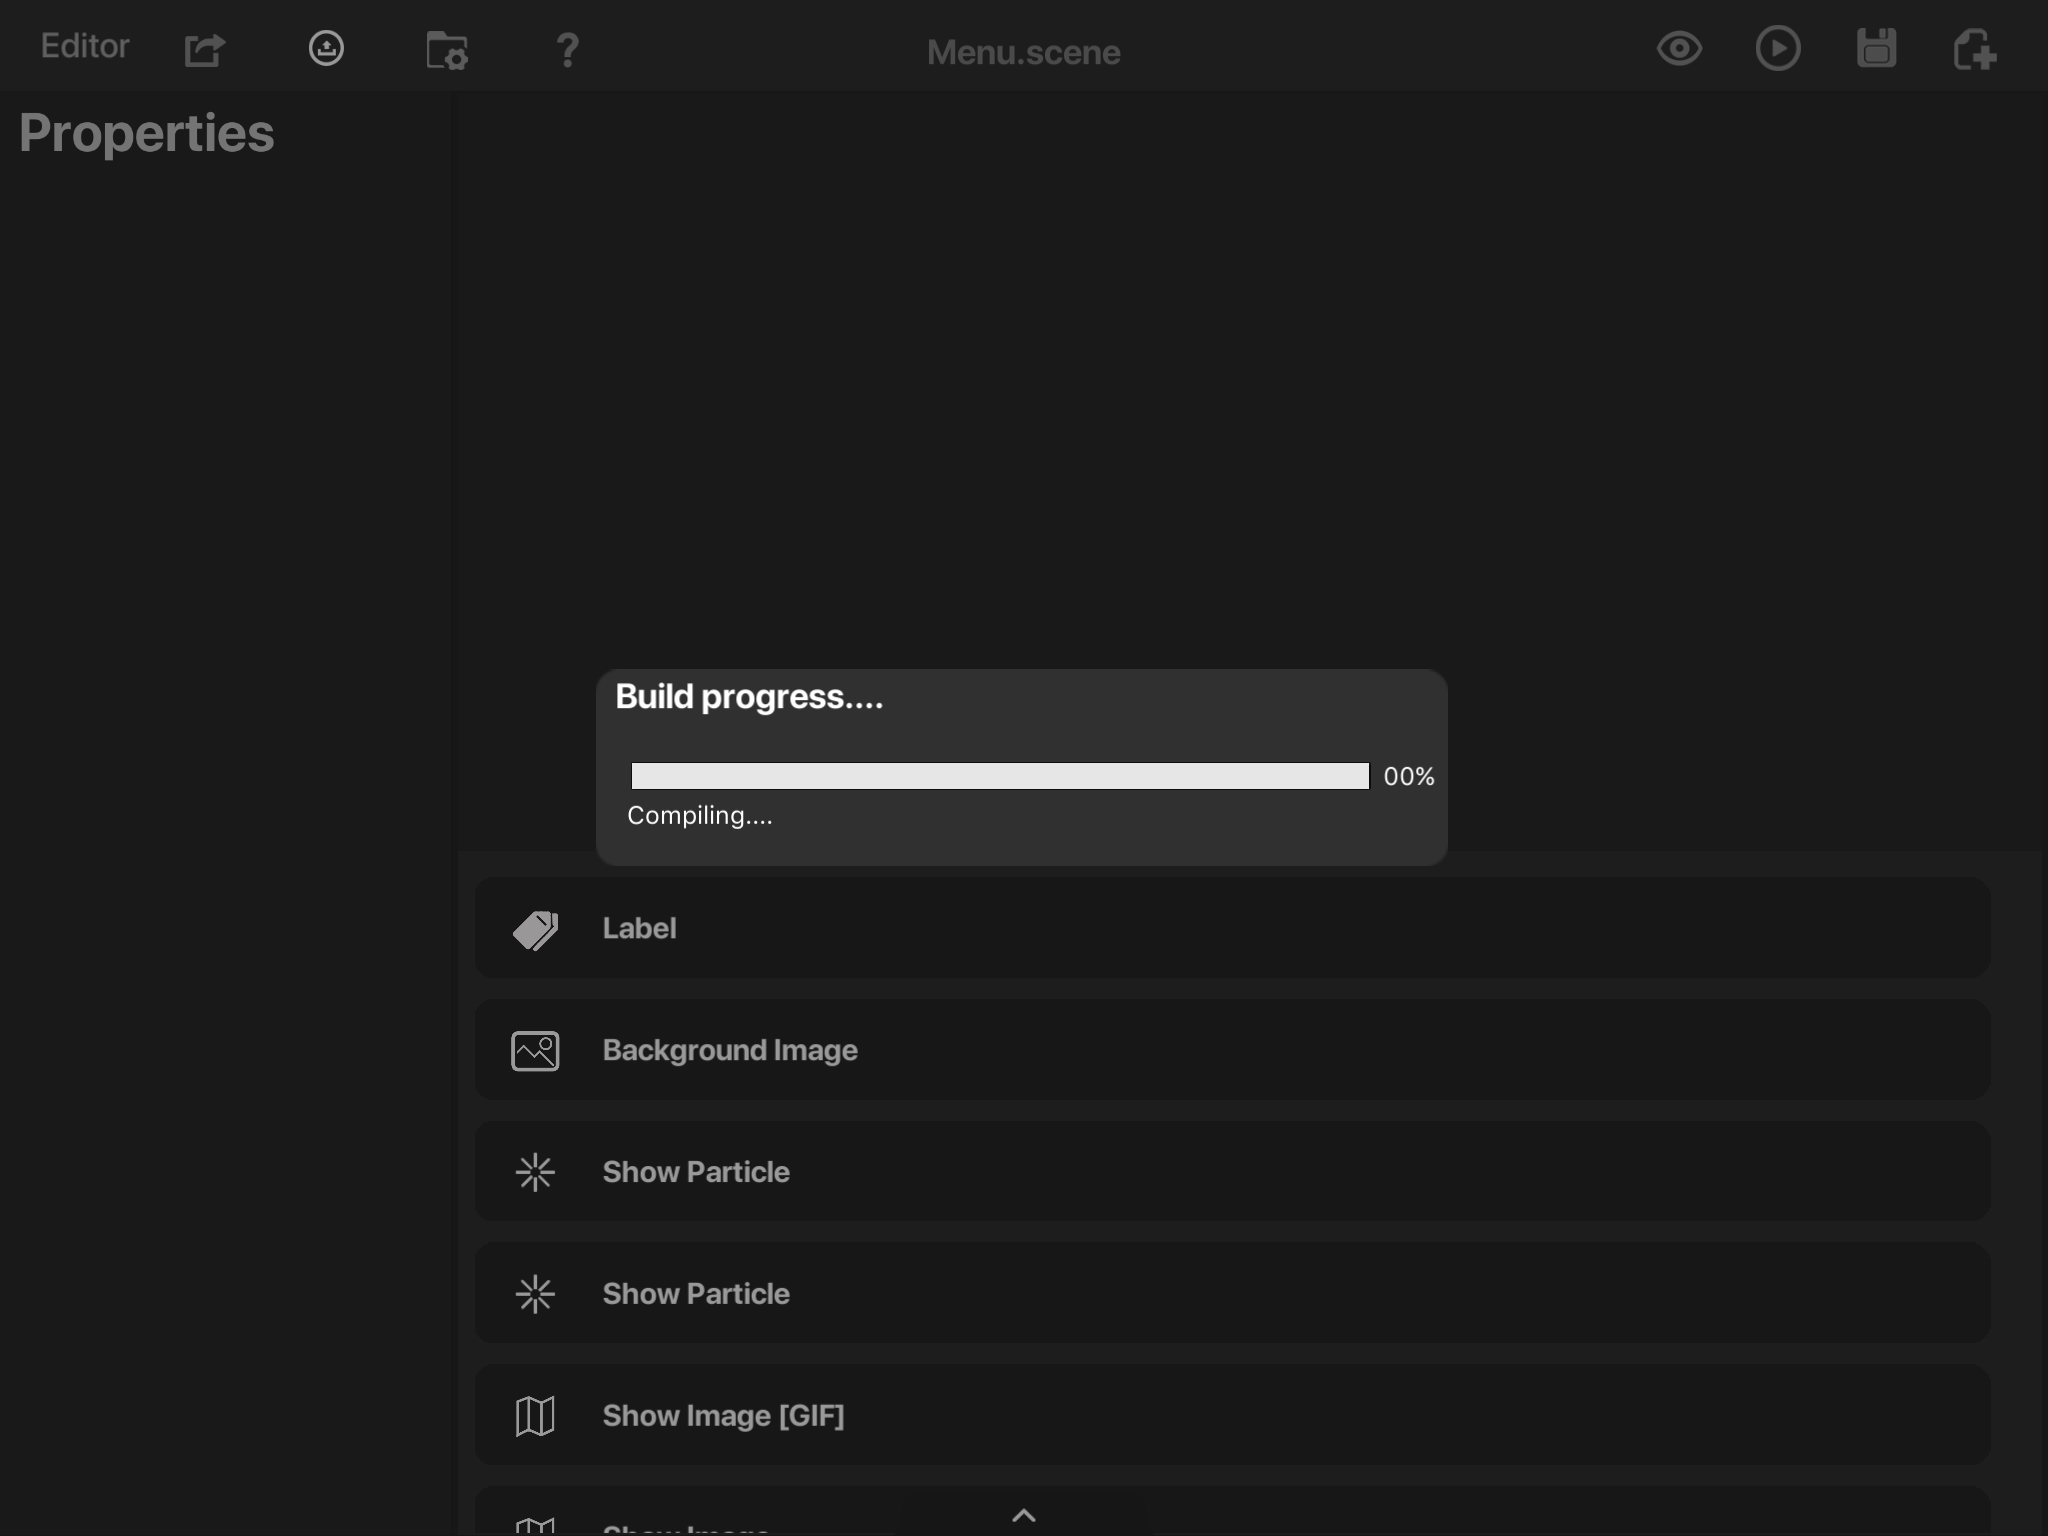Toggle the preview eye icon
This screenshot has height=1536, width=2048.
click(1679, 48)
